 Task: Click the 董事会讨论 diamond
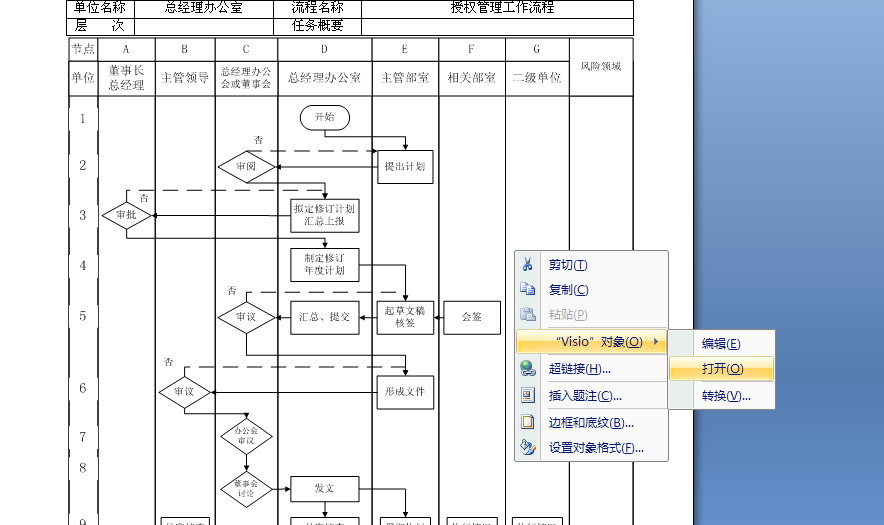point(246,489)
